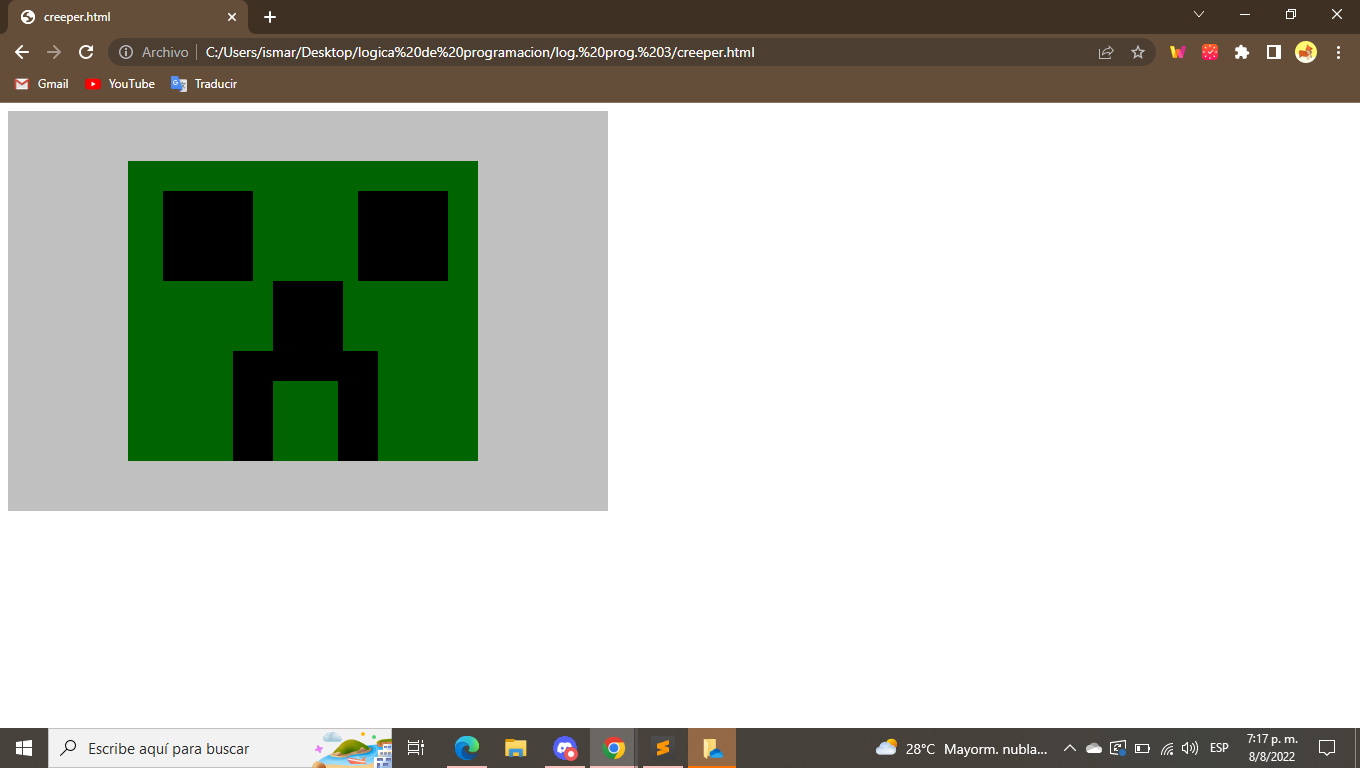Click the forward navigation arrow

(54, 52)
